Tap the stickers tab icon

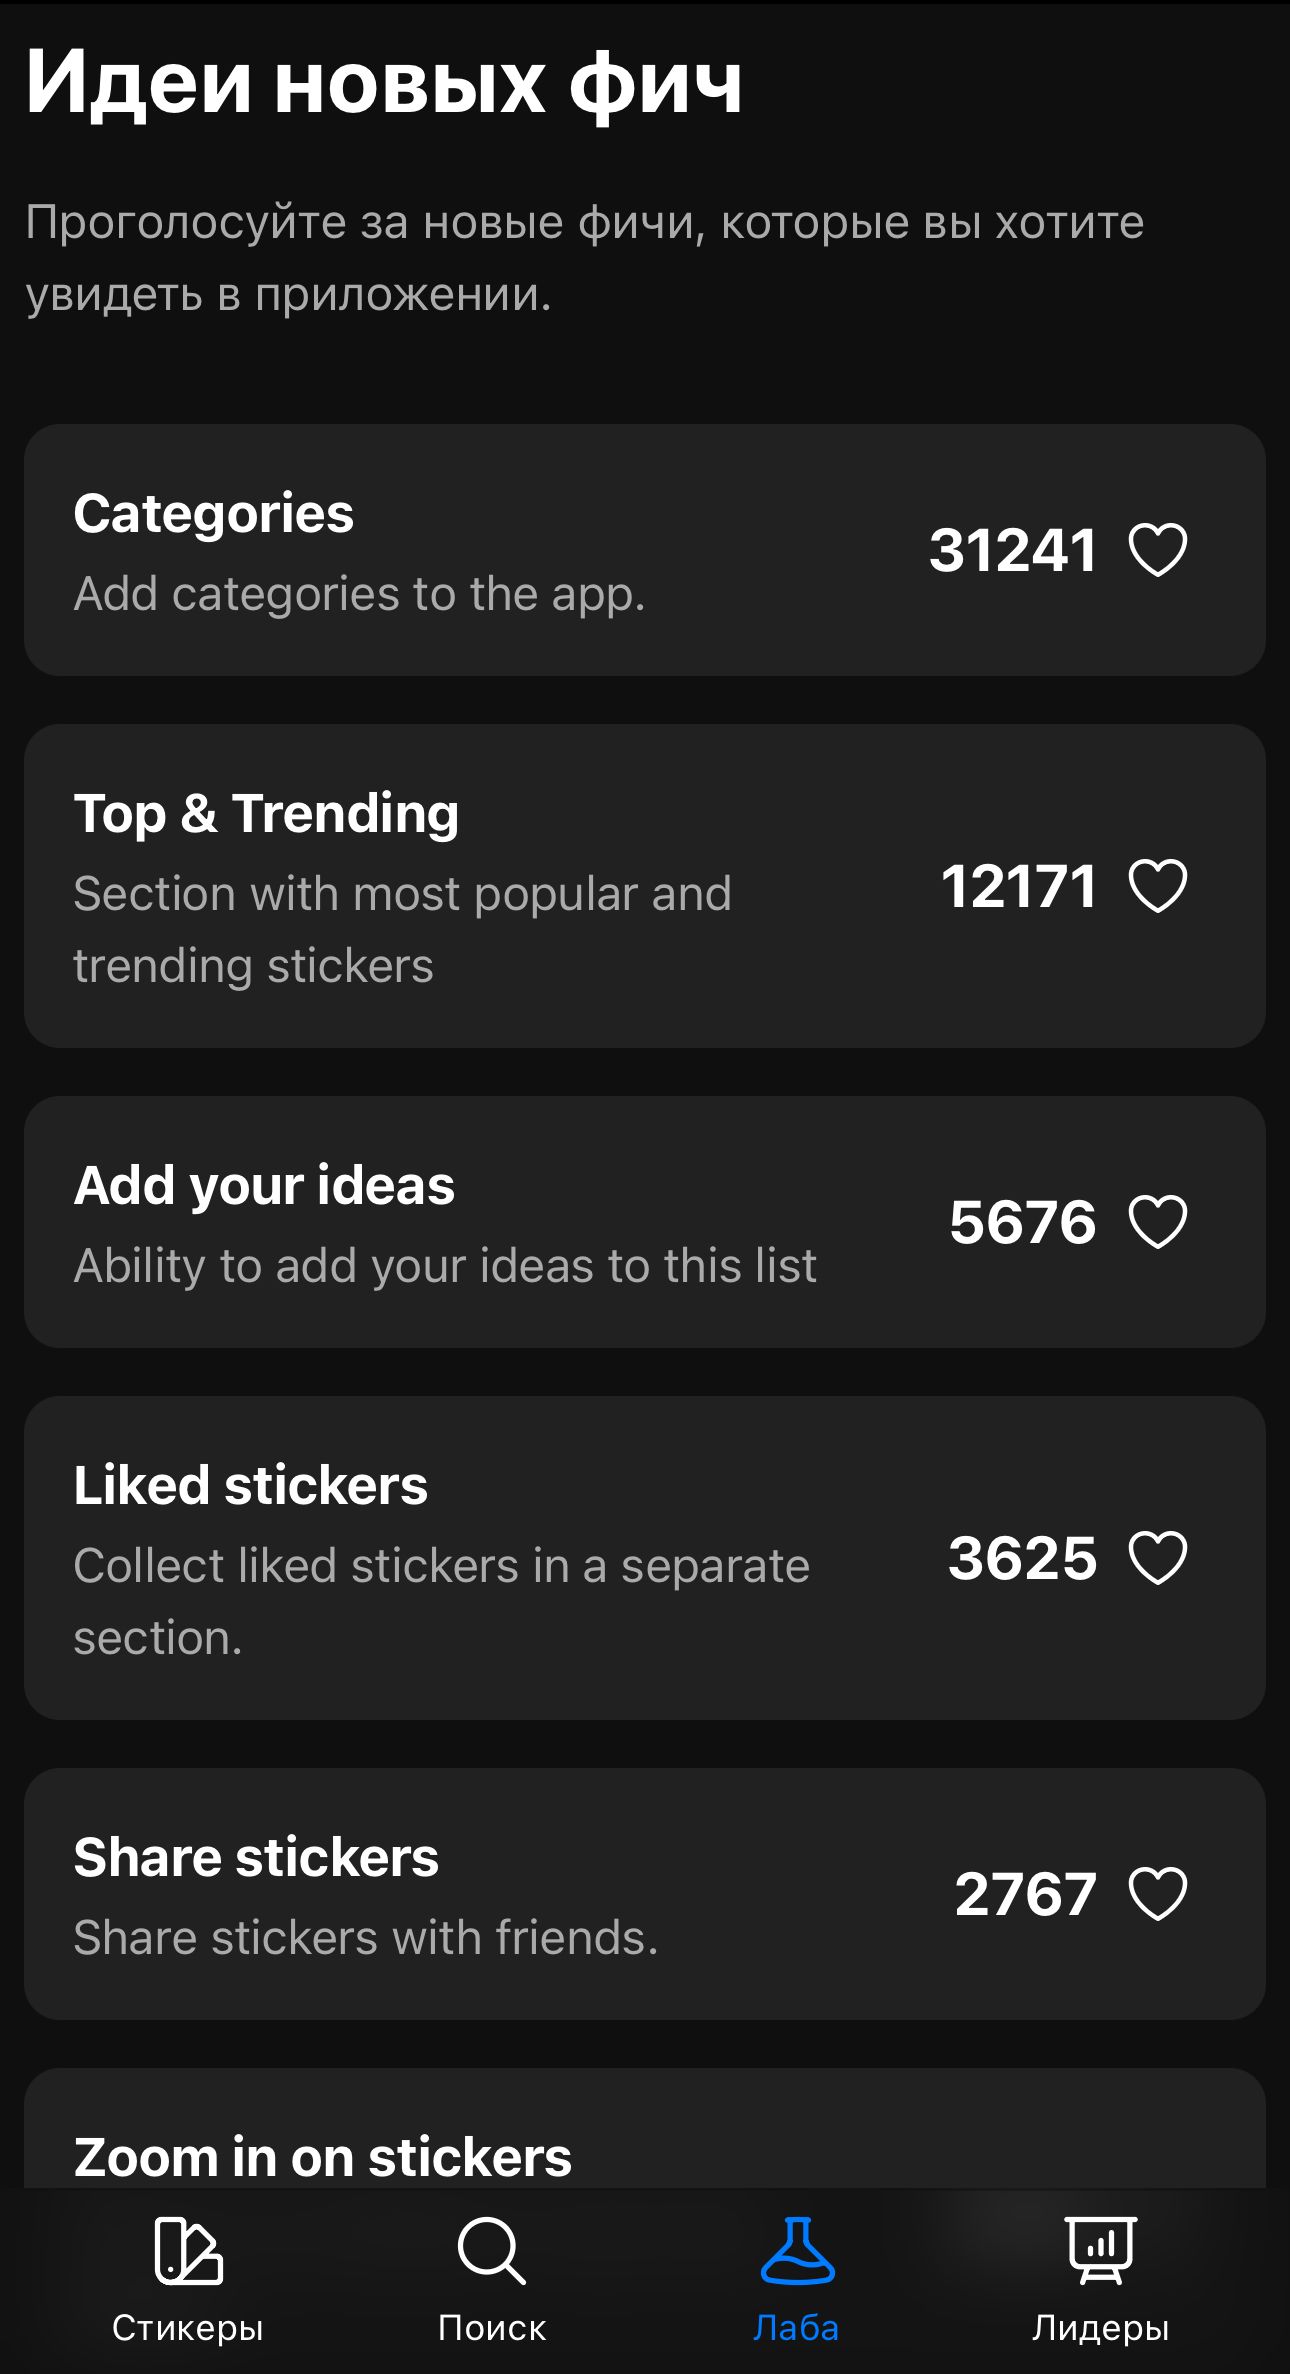[x=188, y=2251]
